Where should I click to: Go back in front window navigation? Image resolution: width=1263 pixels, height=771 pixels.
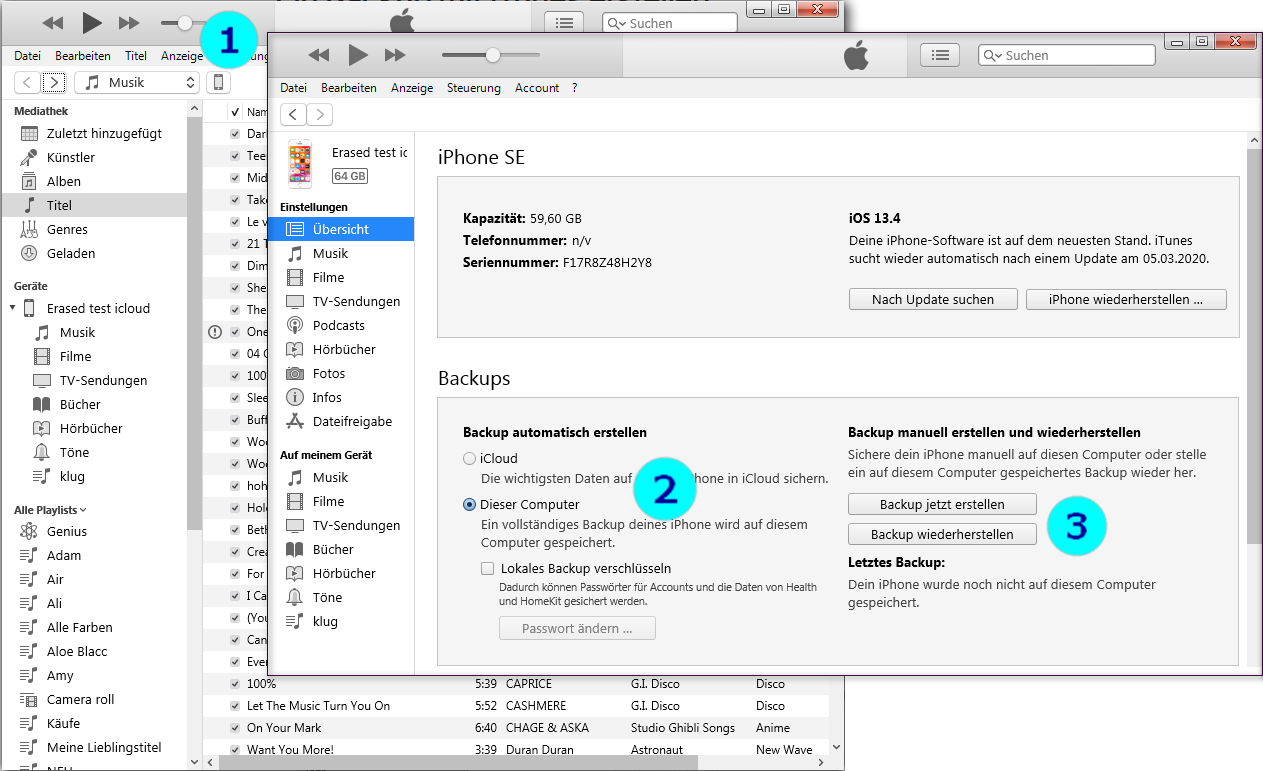pos(293,114)
